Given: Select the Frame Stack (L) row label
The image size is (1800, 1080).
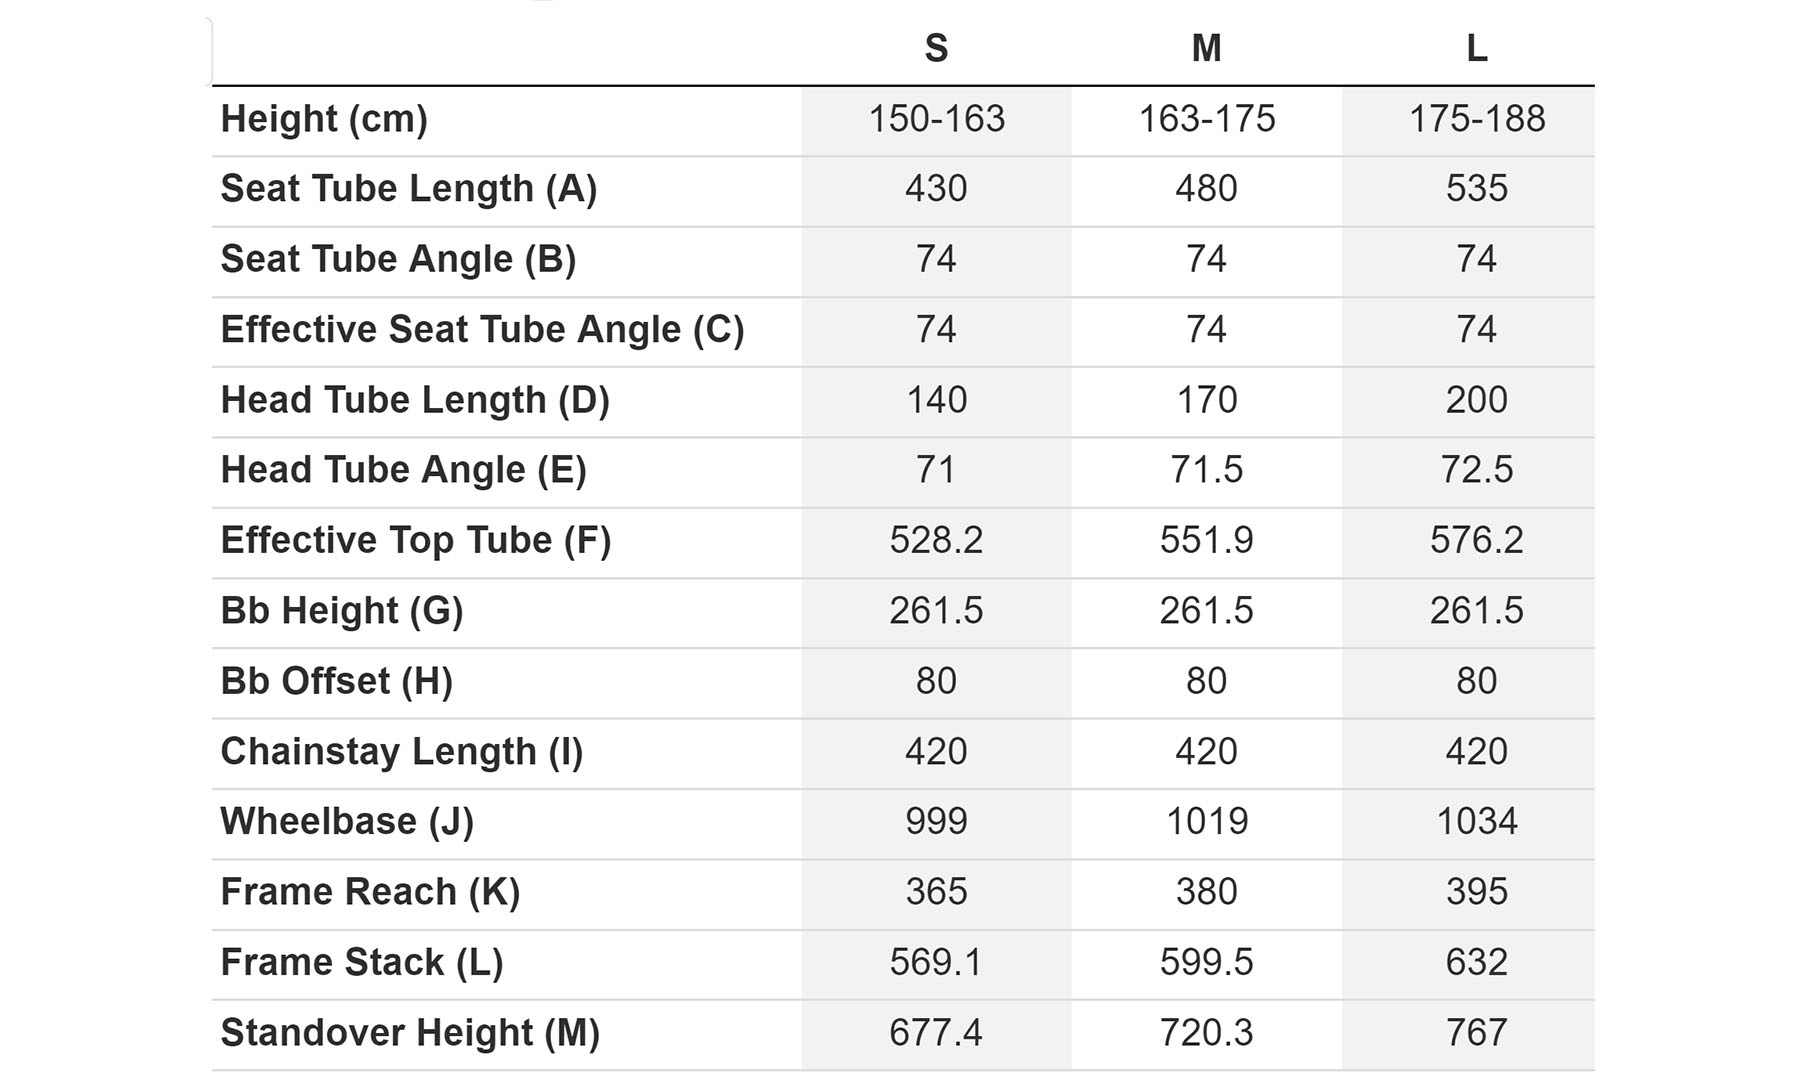Looking at the screenshot, I should [361, 962].
